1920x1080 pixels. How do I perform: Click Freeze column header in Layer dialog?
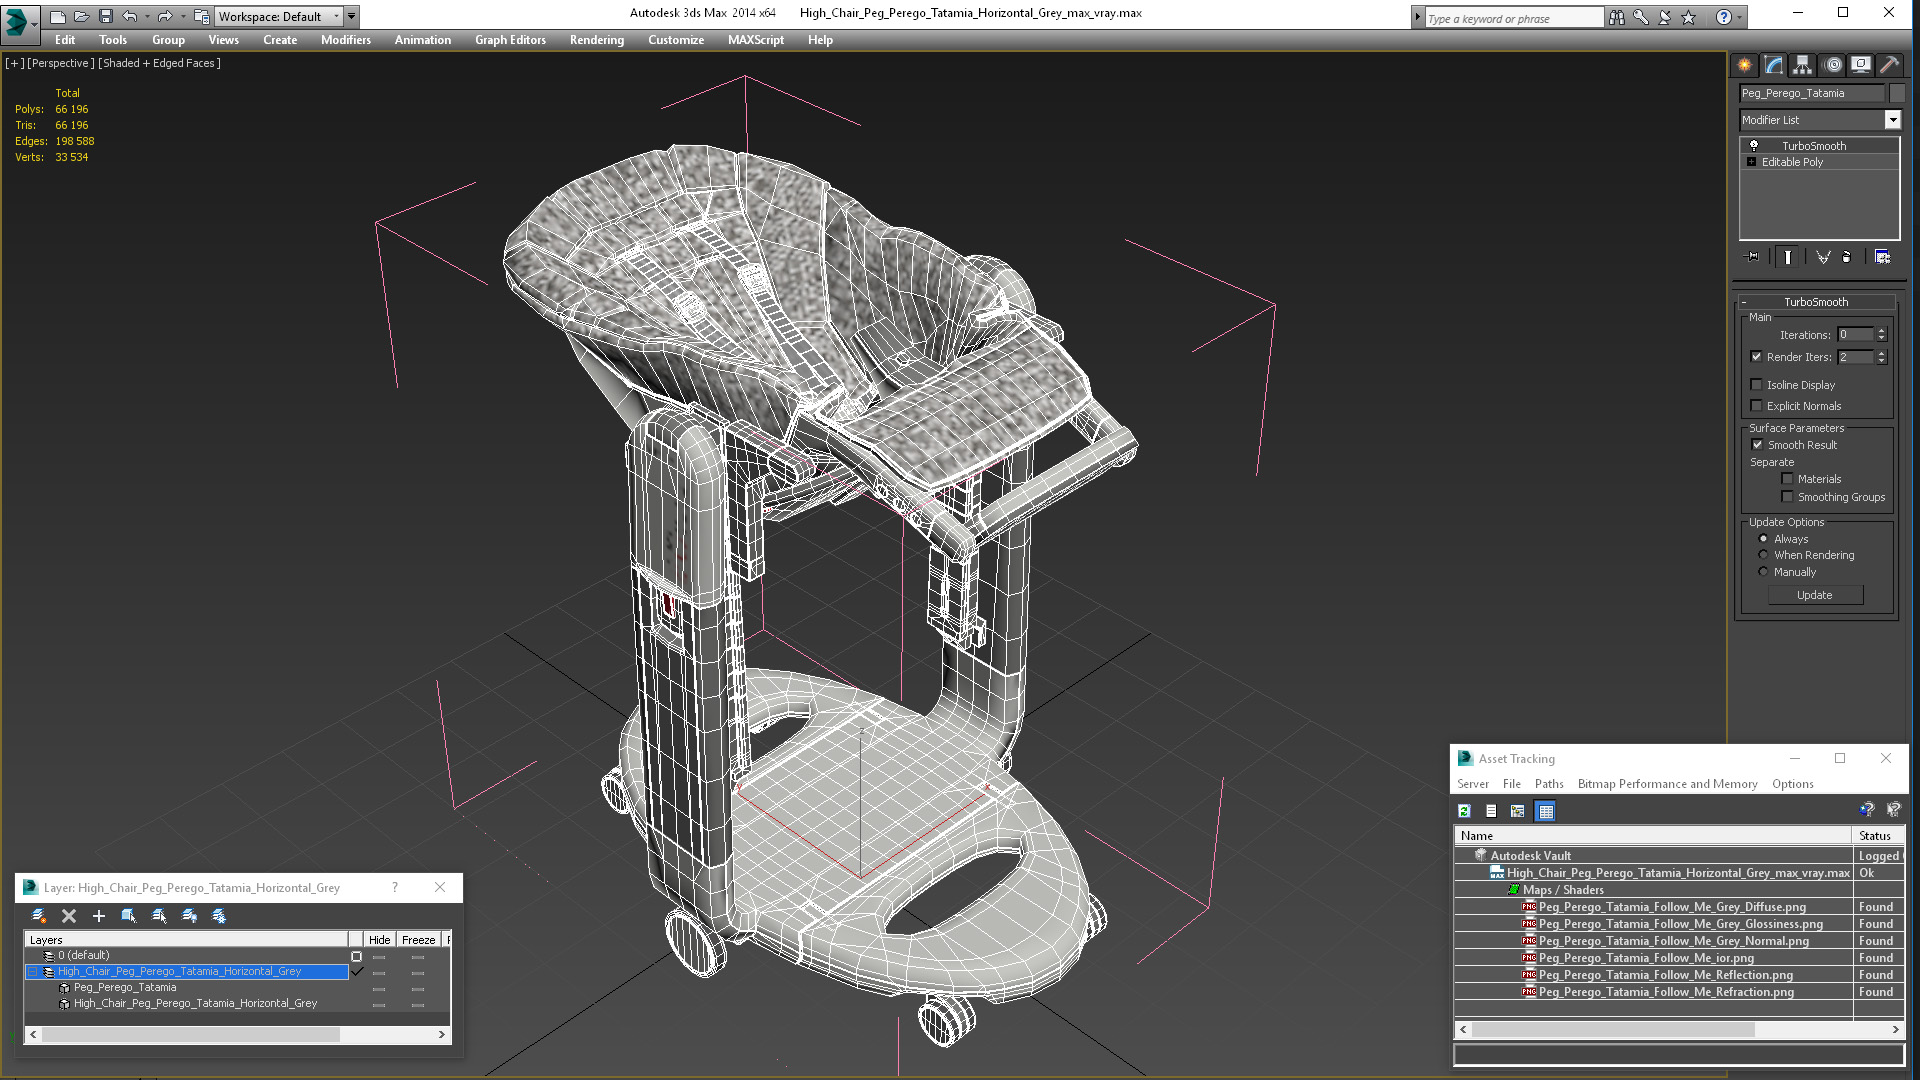[x=418, y=940]
